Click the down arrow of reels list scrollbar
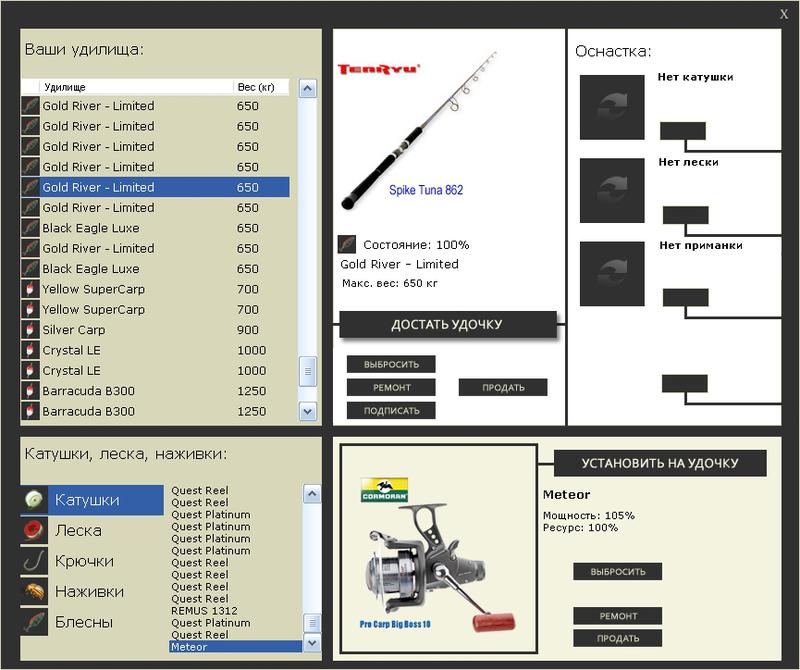 click(312, 643)
